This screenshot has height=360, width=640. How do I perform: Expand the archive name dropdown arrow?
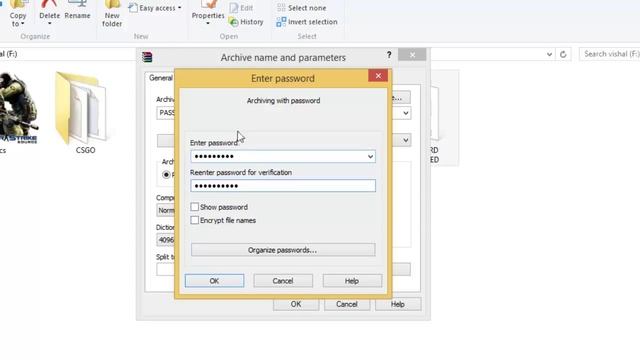pos(406,113)
